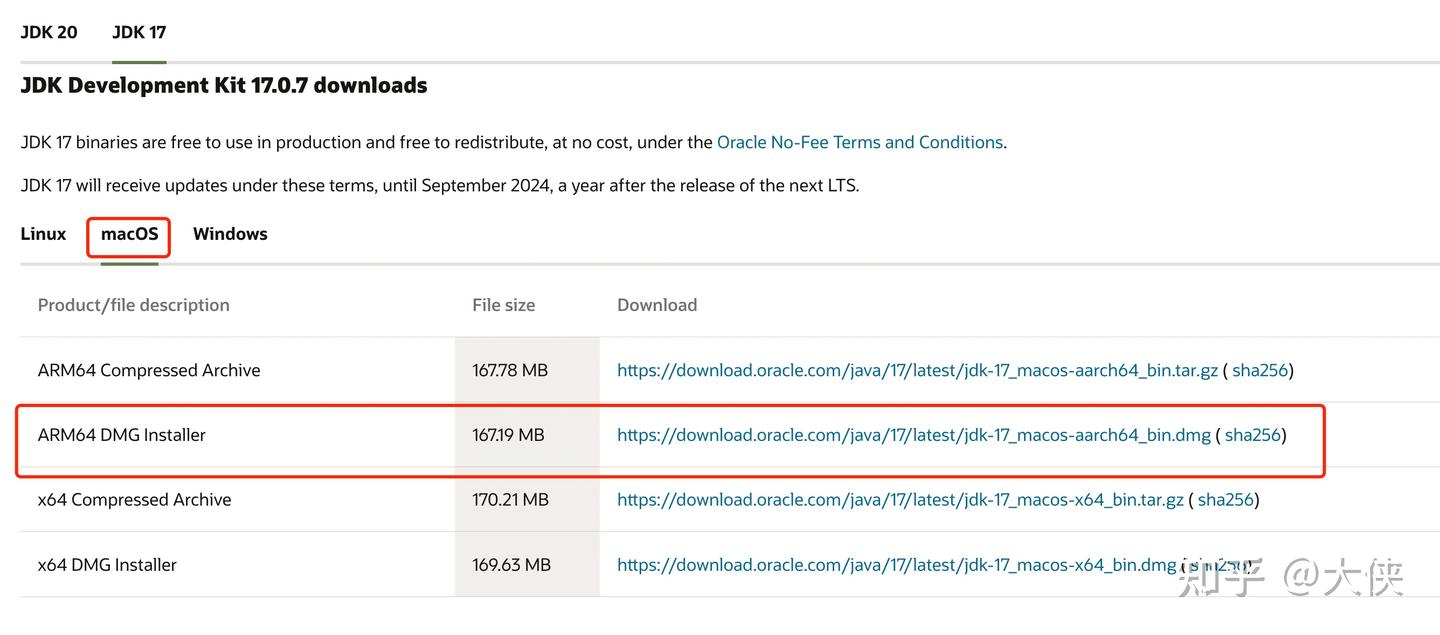Select the JDK 17 tab
Viewport: 1440px width, 635px height.
click(139, 32)
